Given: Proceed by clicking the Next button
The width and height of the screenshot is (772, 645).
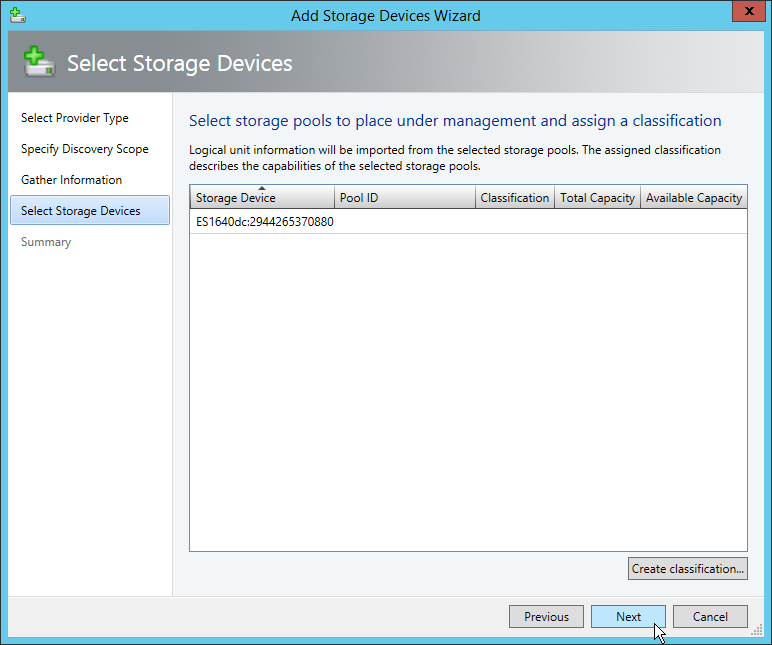Looking at the screenshot, I should point(628,617).
